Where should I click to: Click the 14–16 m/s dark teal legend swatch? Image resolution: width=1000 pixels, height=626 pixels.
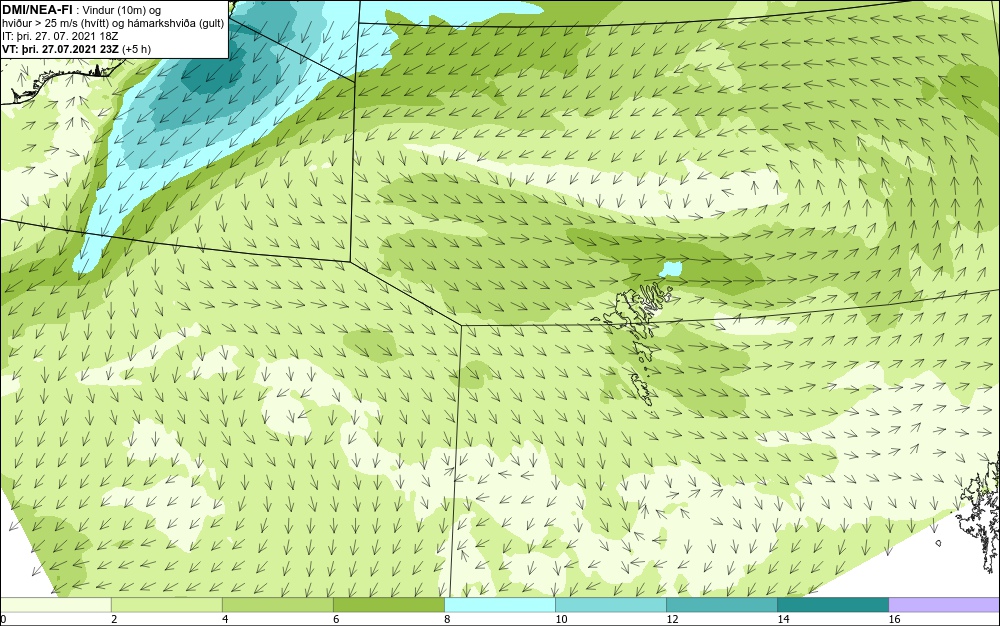tap(833, 605)
